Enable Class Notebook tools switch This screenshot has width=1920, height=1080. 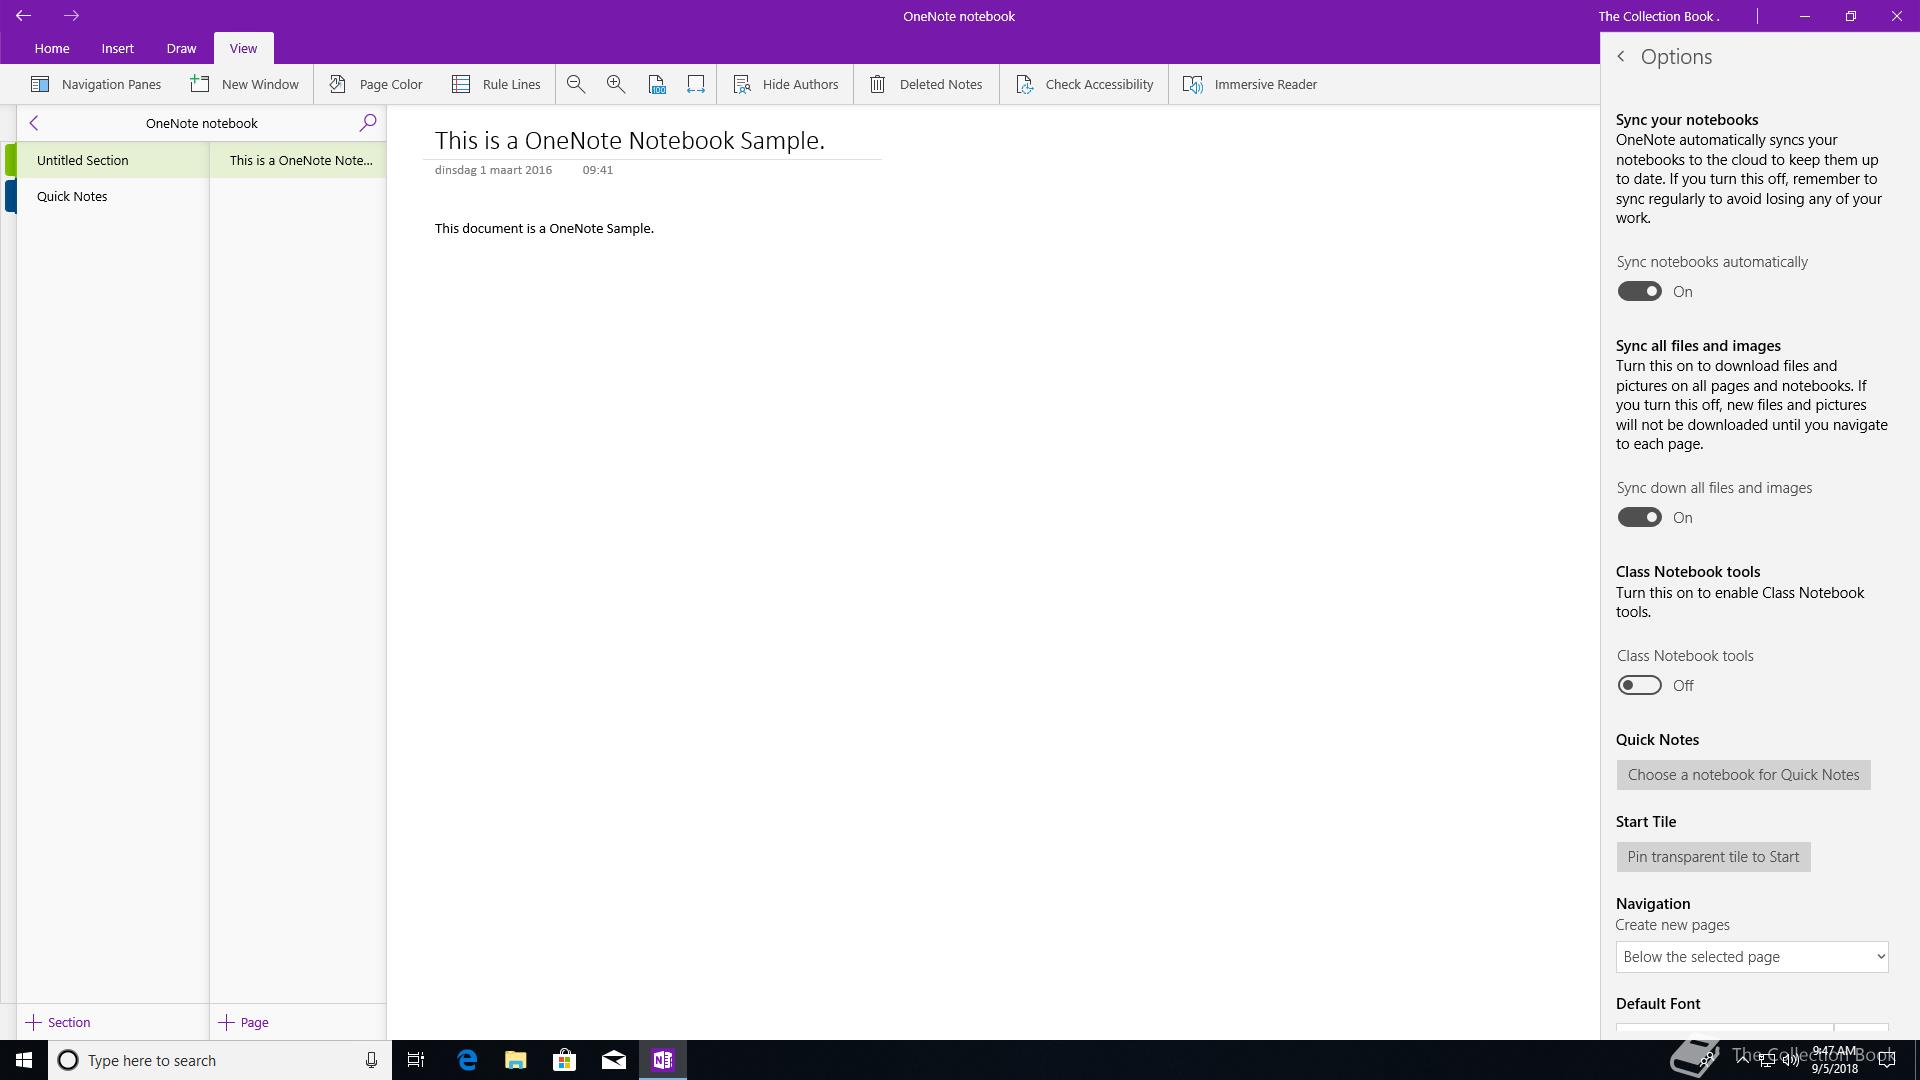1640,686
